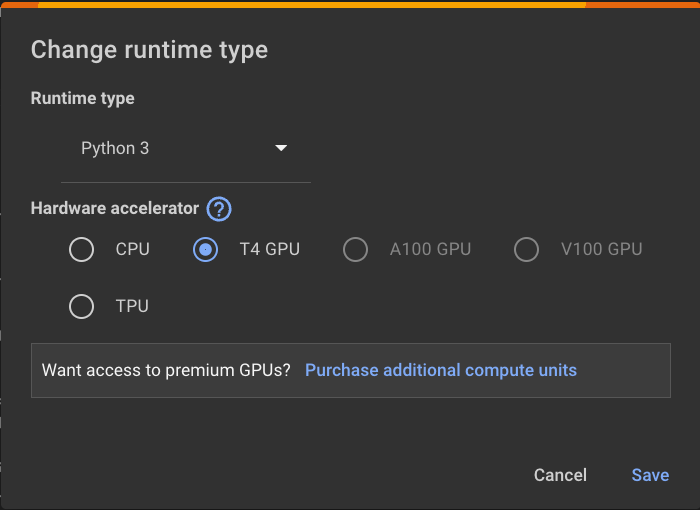Click the A100 GPU option label text

pos(430,249)
